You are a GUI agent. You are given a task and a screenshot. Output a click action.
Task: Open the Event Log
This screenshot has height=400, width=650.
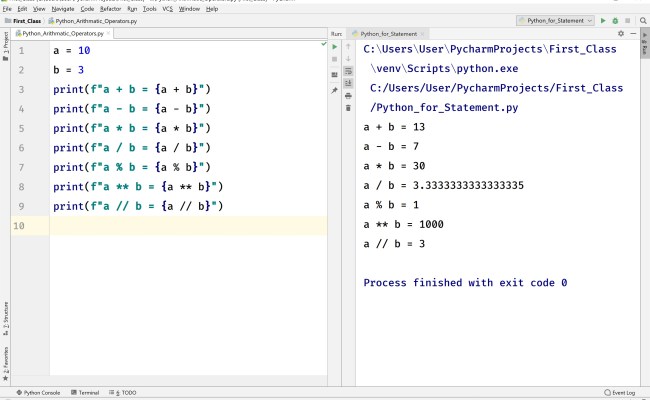[620, 393]
